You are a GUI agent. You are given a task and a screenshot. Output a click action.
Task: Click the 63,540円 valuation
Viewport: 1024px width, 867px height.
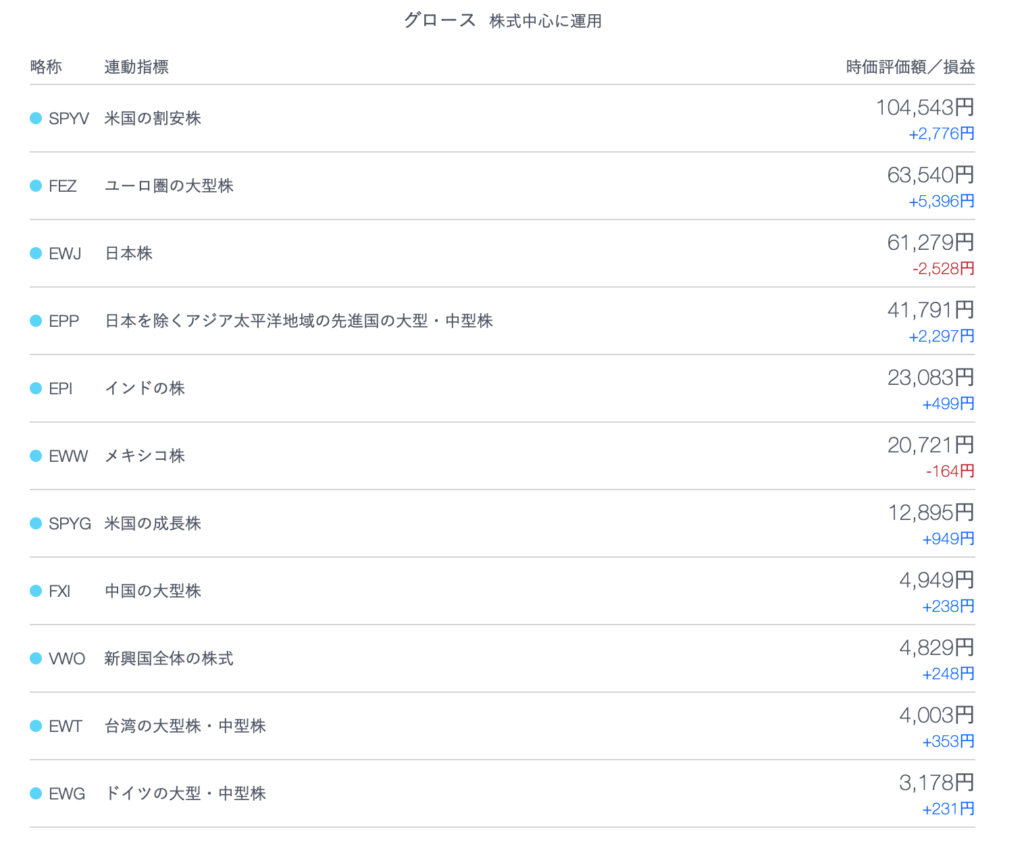click(931, 175)
